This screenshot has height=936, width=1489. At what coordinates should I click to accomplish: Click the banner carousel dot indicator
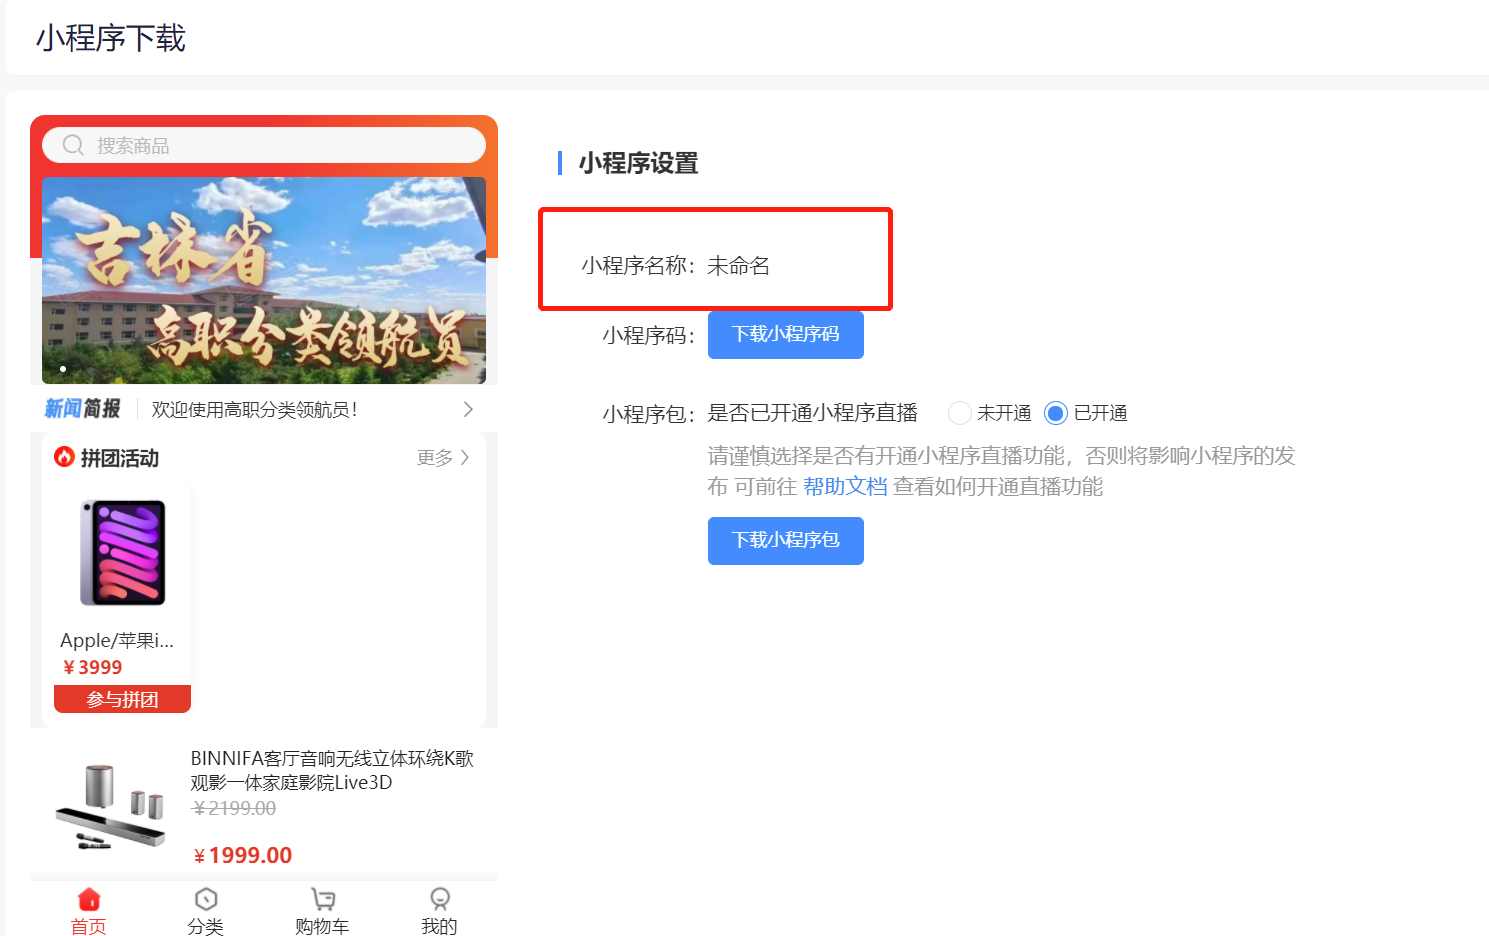pyautogui.click(x=63, y=369)
